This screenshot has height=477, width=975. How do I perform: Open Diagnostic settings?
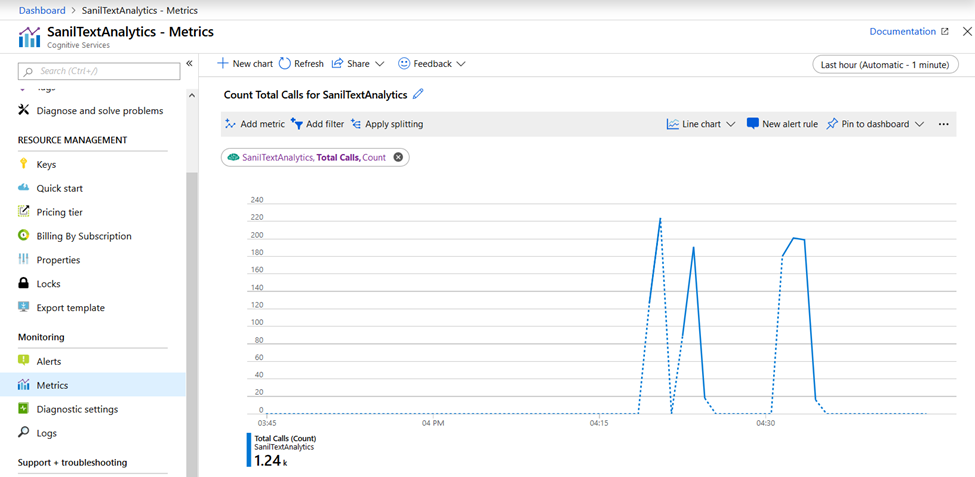point(77,409)
